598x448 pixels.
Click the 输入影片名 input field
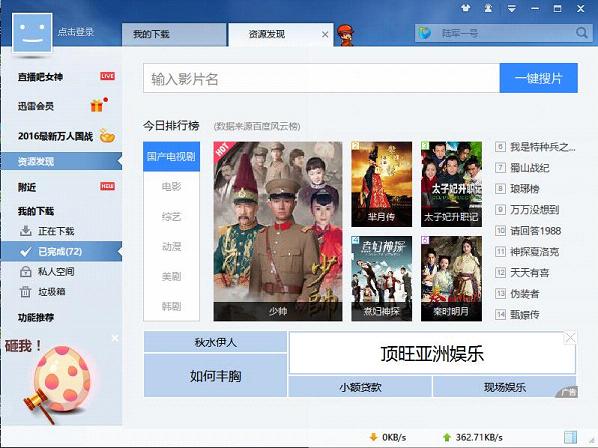(322, 78)
